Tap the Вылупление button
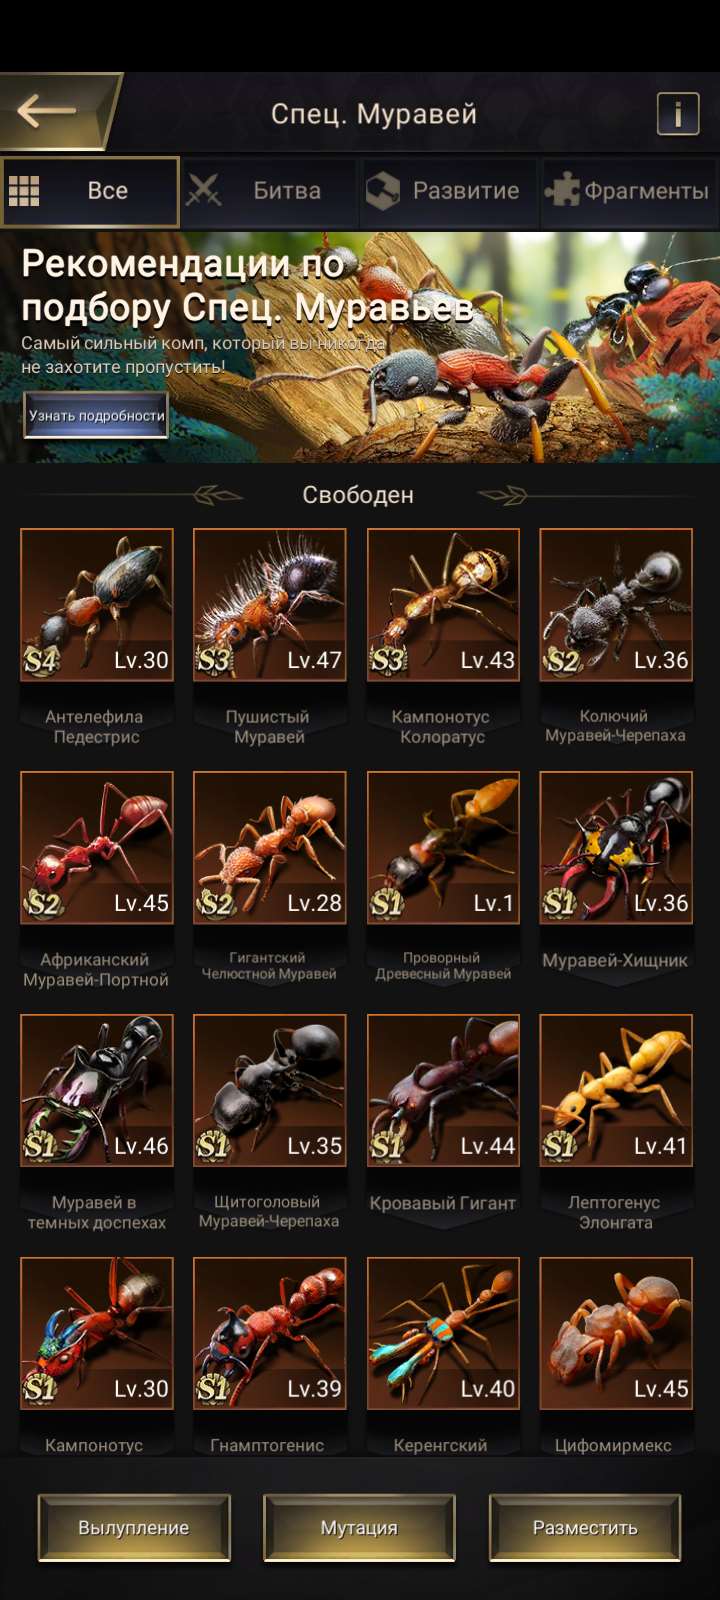The width and height of the screenshot is (720, 1600). click(x=134, y=1528)
